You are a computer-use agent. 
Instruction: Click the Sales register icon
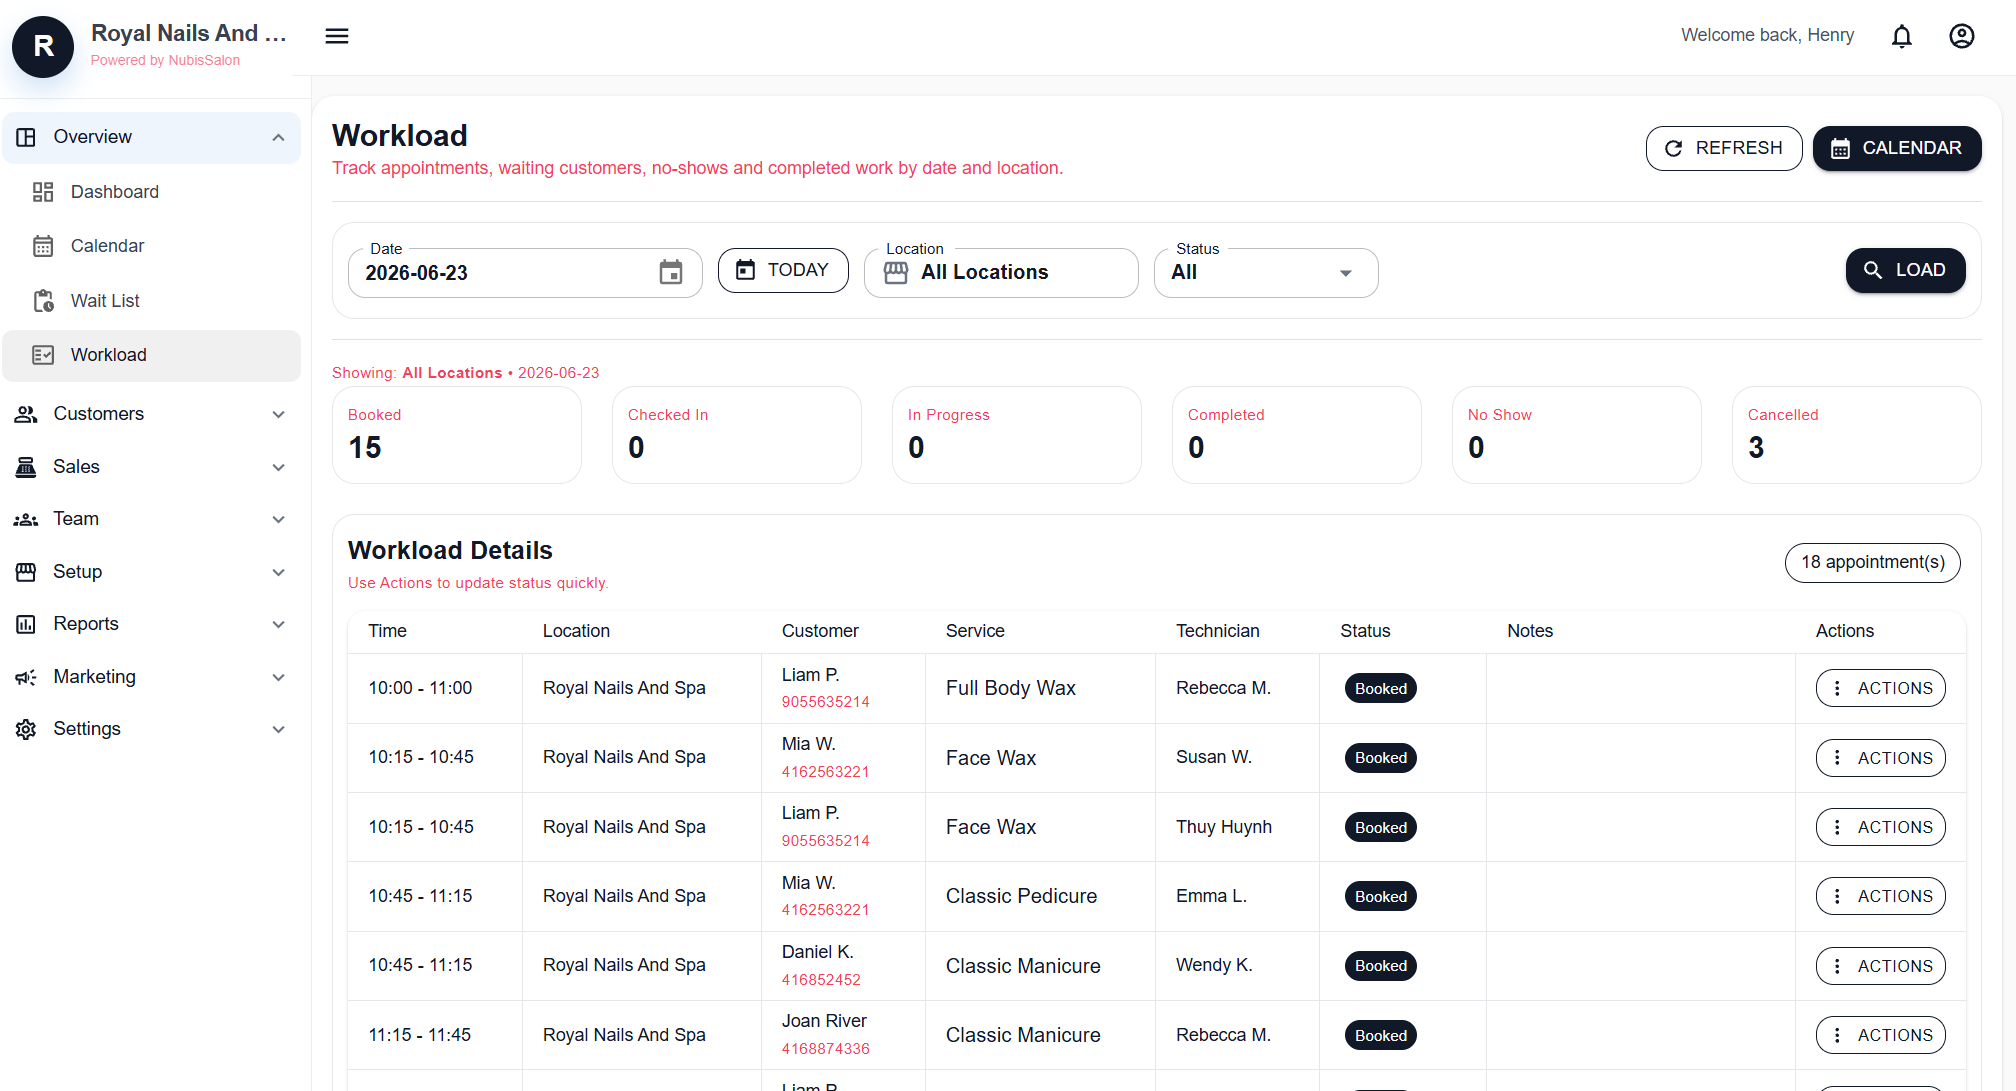(x=26, y=467)
